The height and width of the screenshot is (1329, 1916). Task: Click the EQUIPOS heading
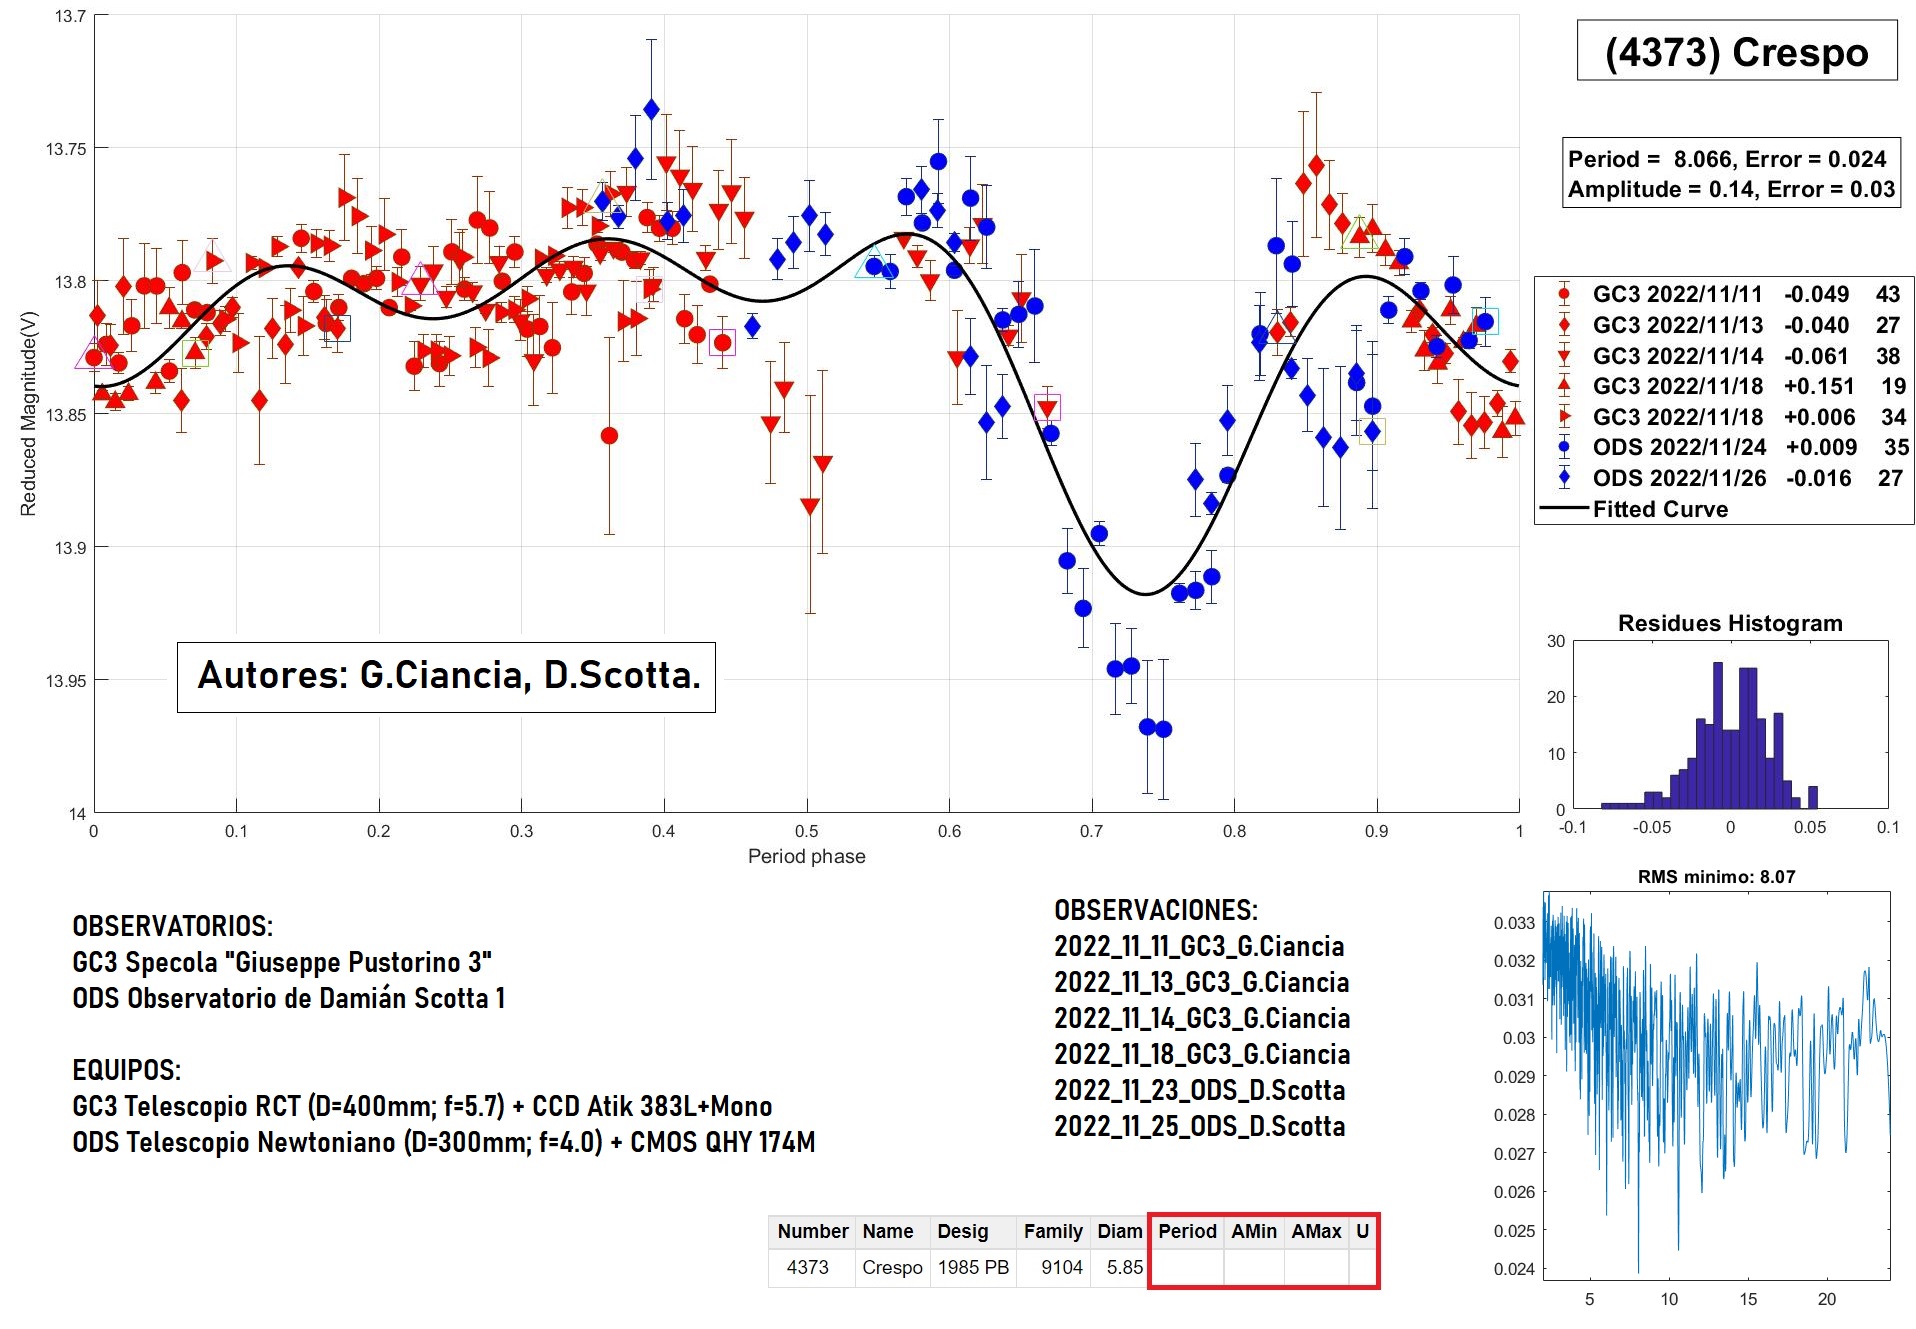(x=126, y=1070)
